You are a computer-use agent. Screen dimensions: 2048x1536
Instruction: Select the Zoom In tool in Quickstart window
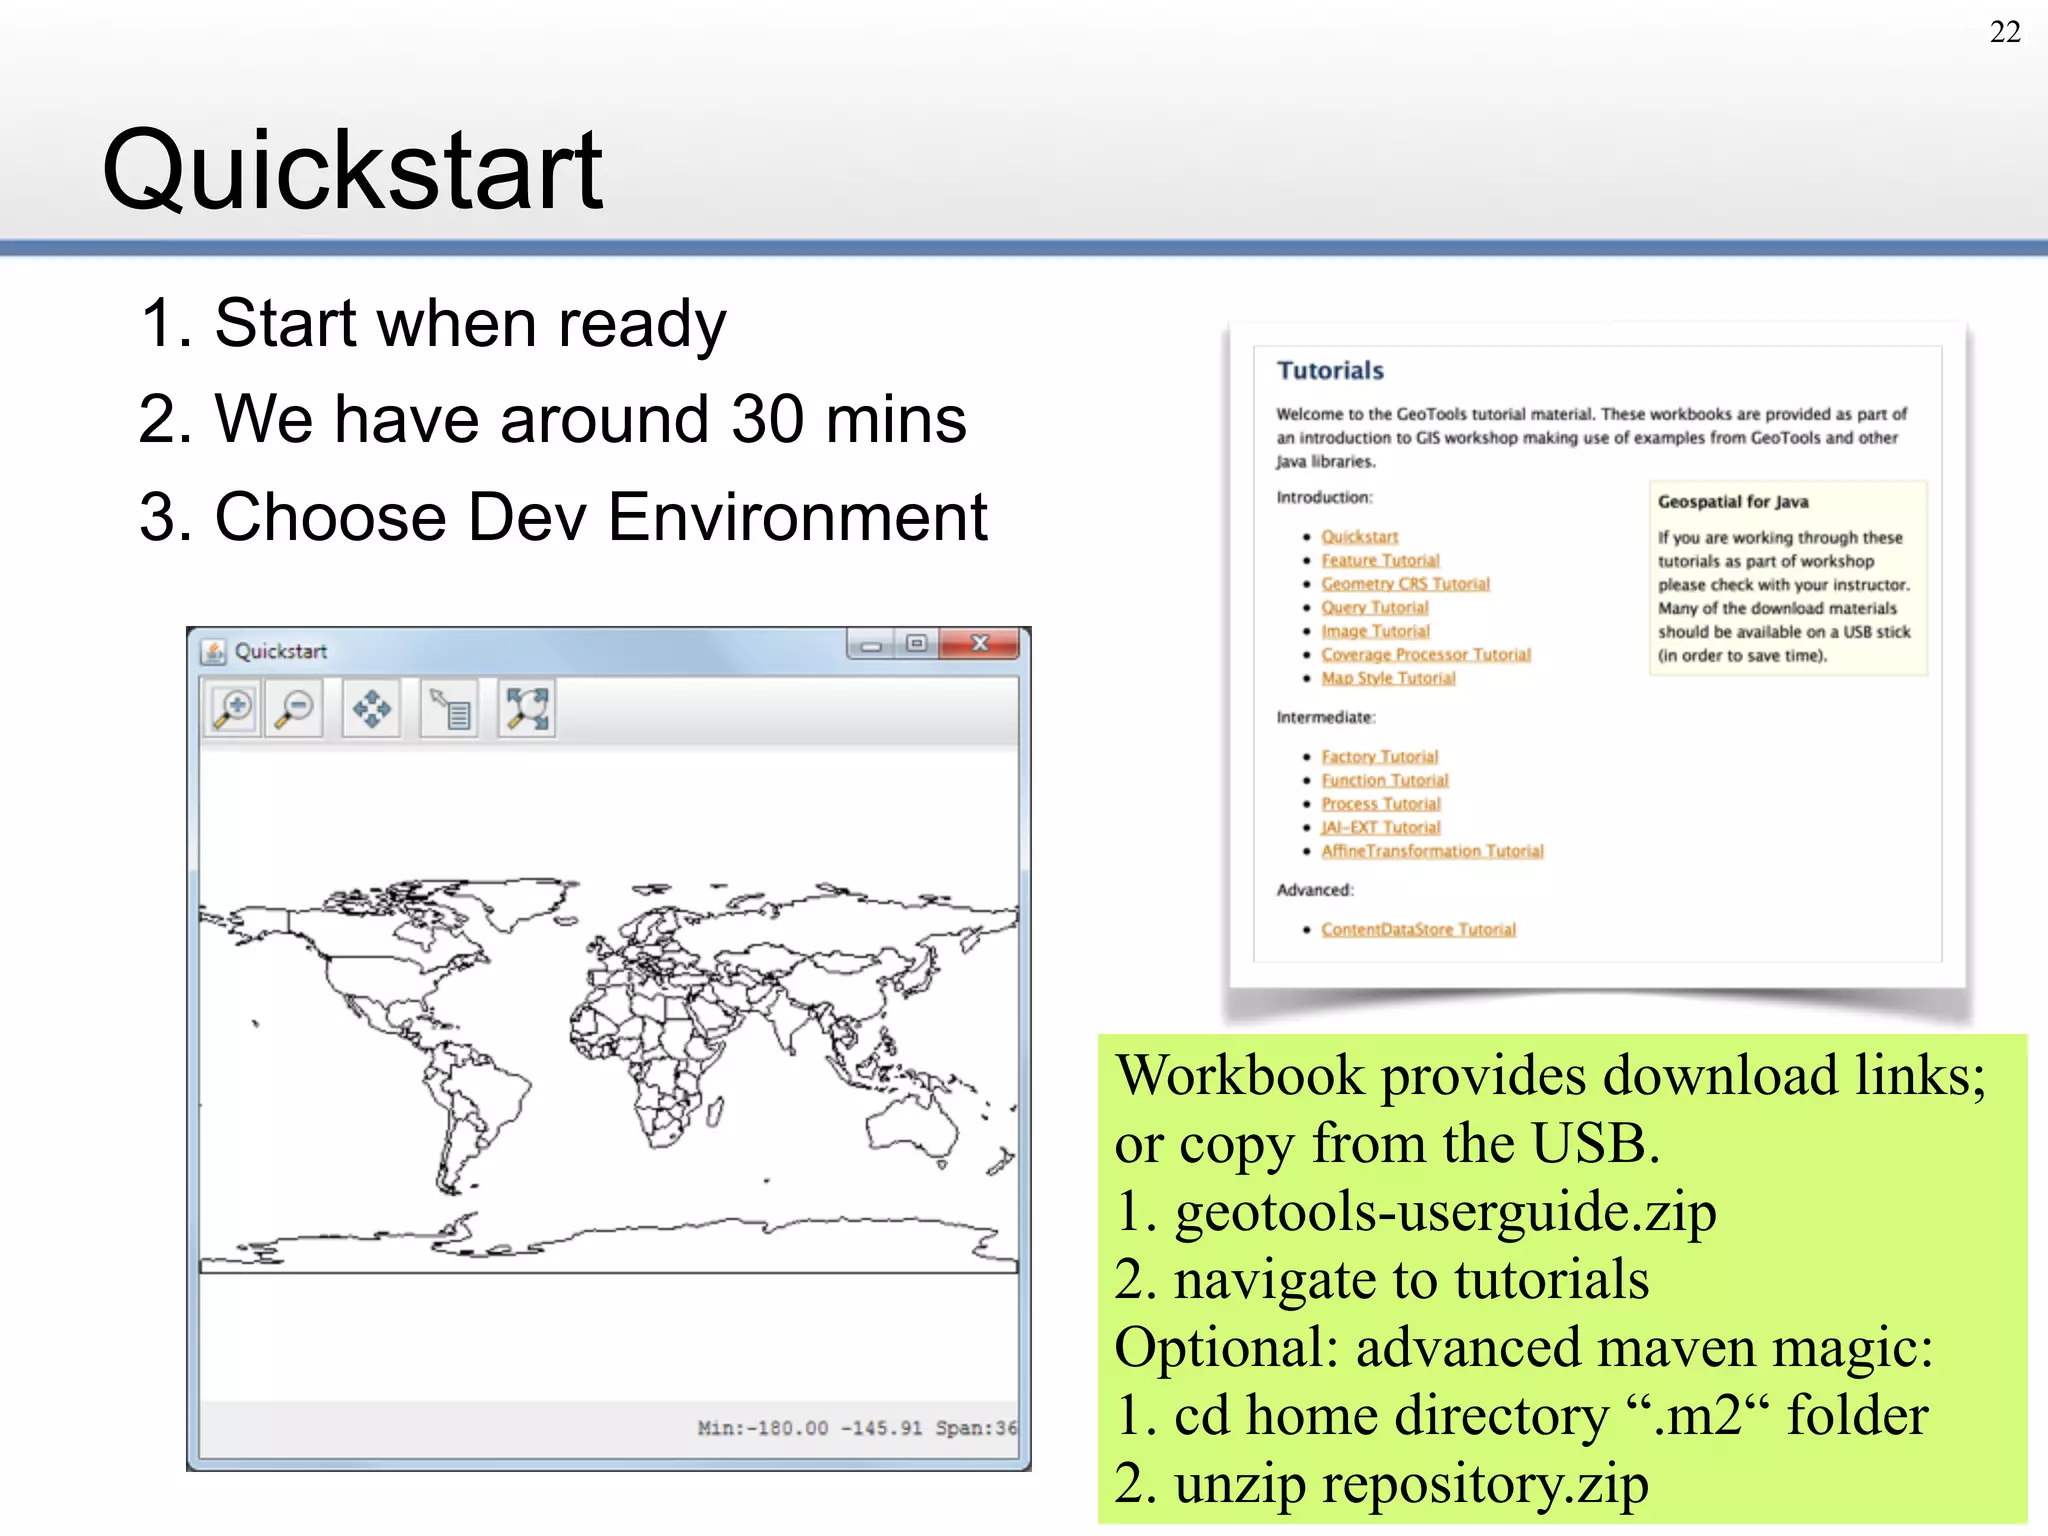pos(234,708)
